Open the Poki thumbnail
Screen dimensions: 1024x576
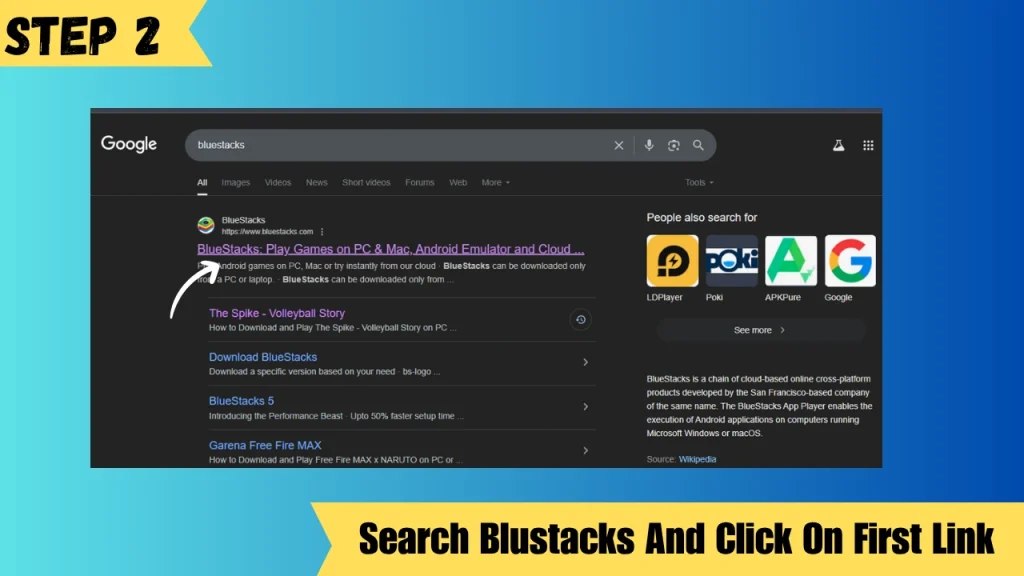pyautogui.click(x=731, y=261)
